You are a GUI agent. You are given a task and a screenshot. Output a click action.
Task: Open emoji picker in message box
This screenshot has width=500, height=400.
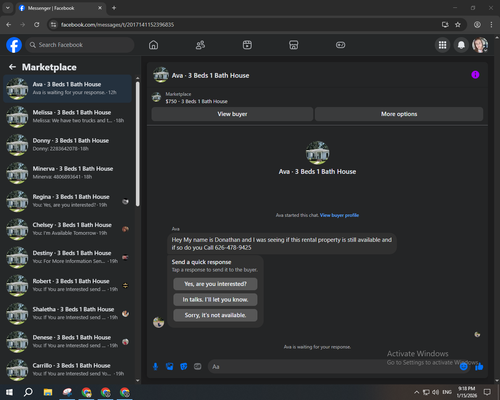(x=463, y=367)
